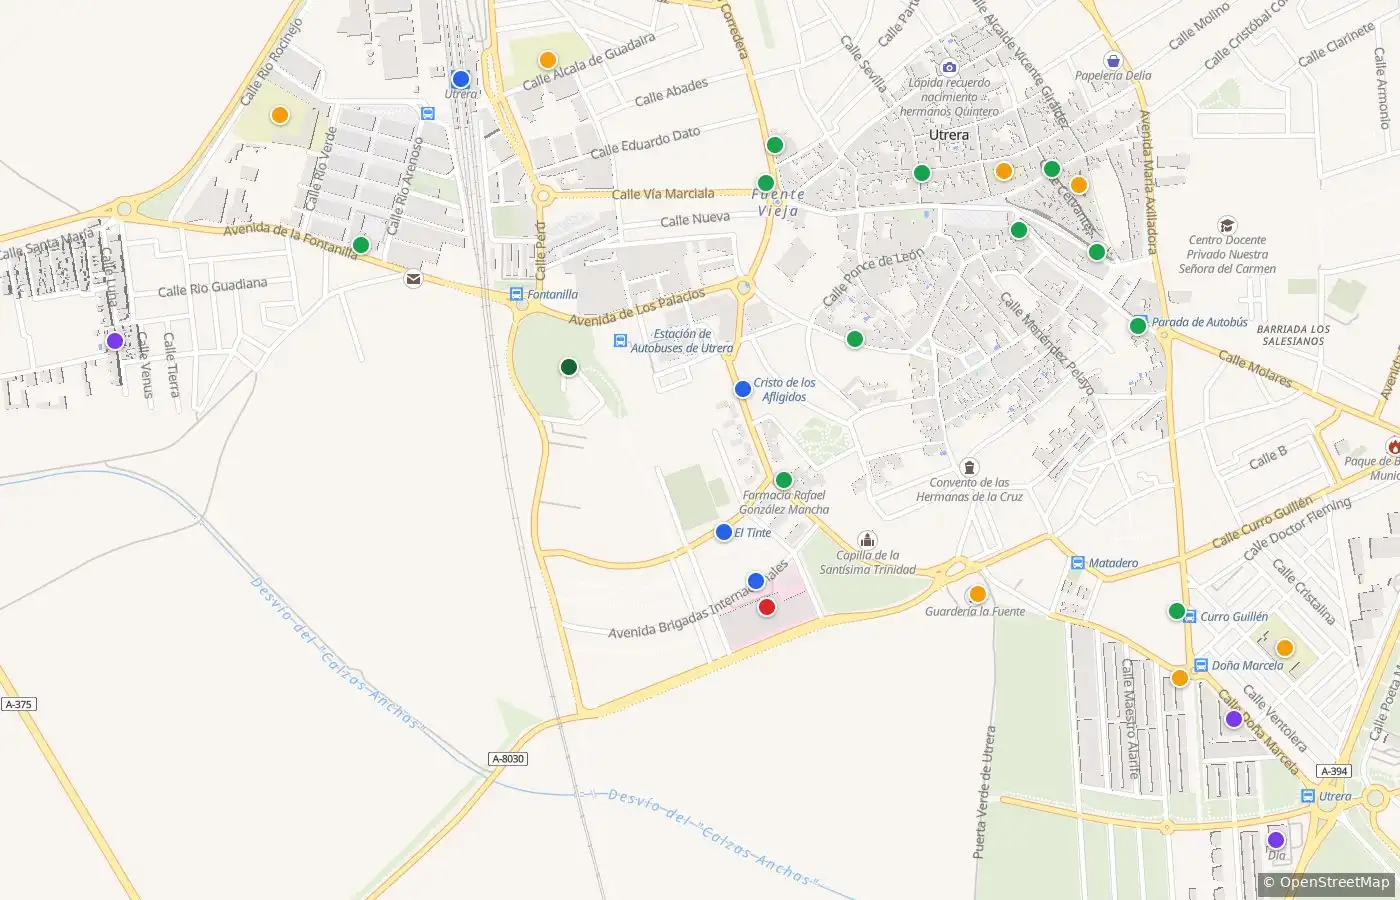This screenshot has width=1400, height=900.
Task: Select the Centro Docente school icon
Action: coord(1227,225)
